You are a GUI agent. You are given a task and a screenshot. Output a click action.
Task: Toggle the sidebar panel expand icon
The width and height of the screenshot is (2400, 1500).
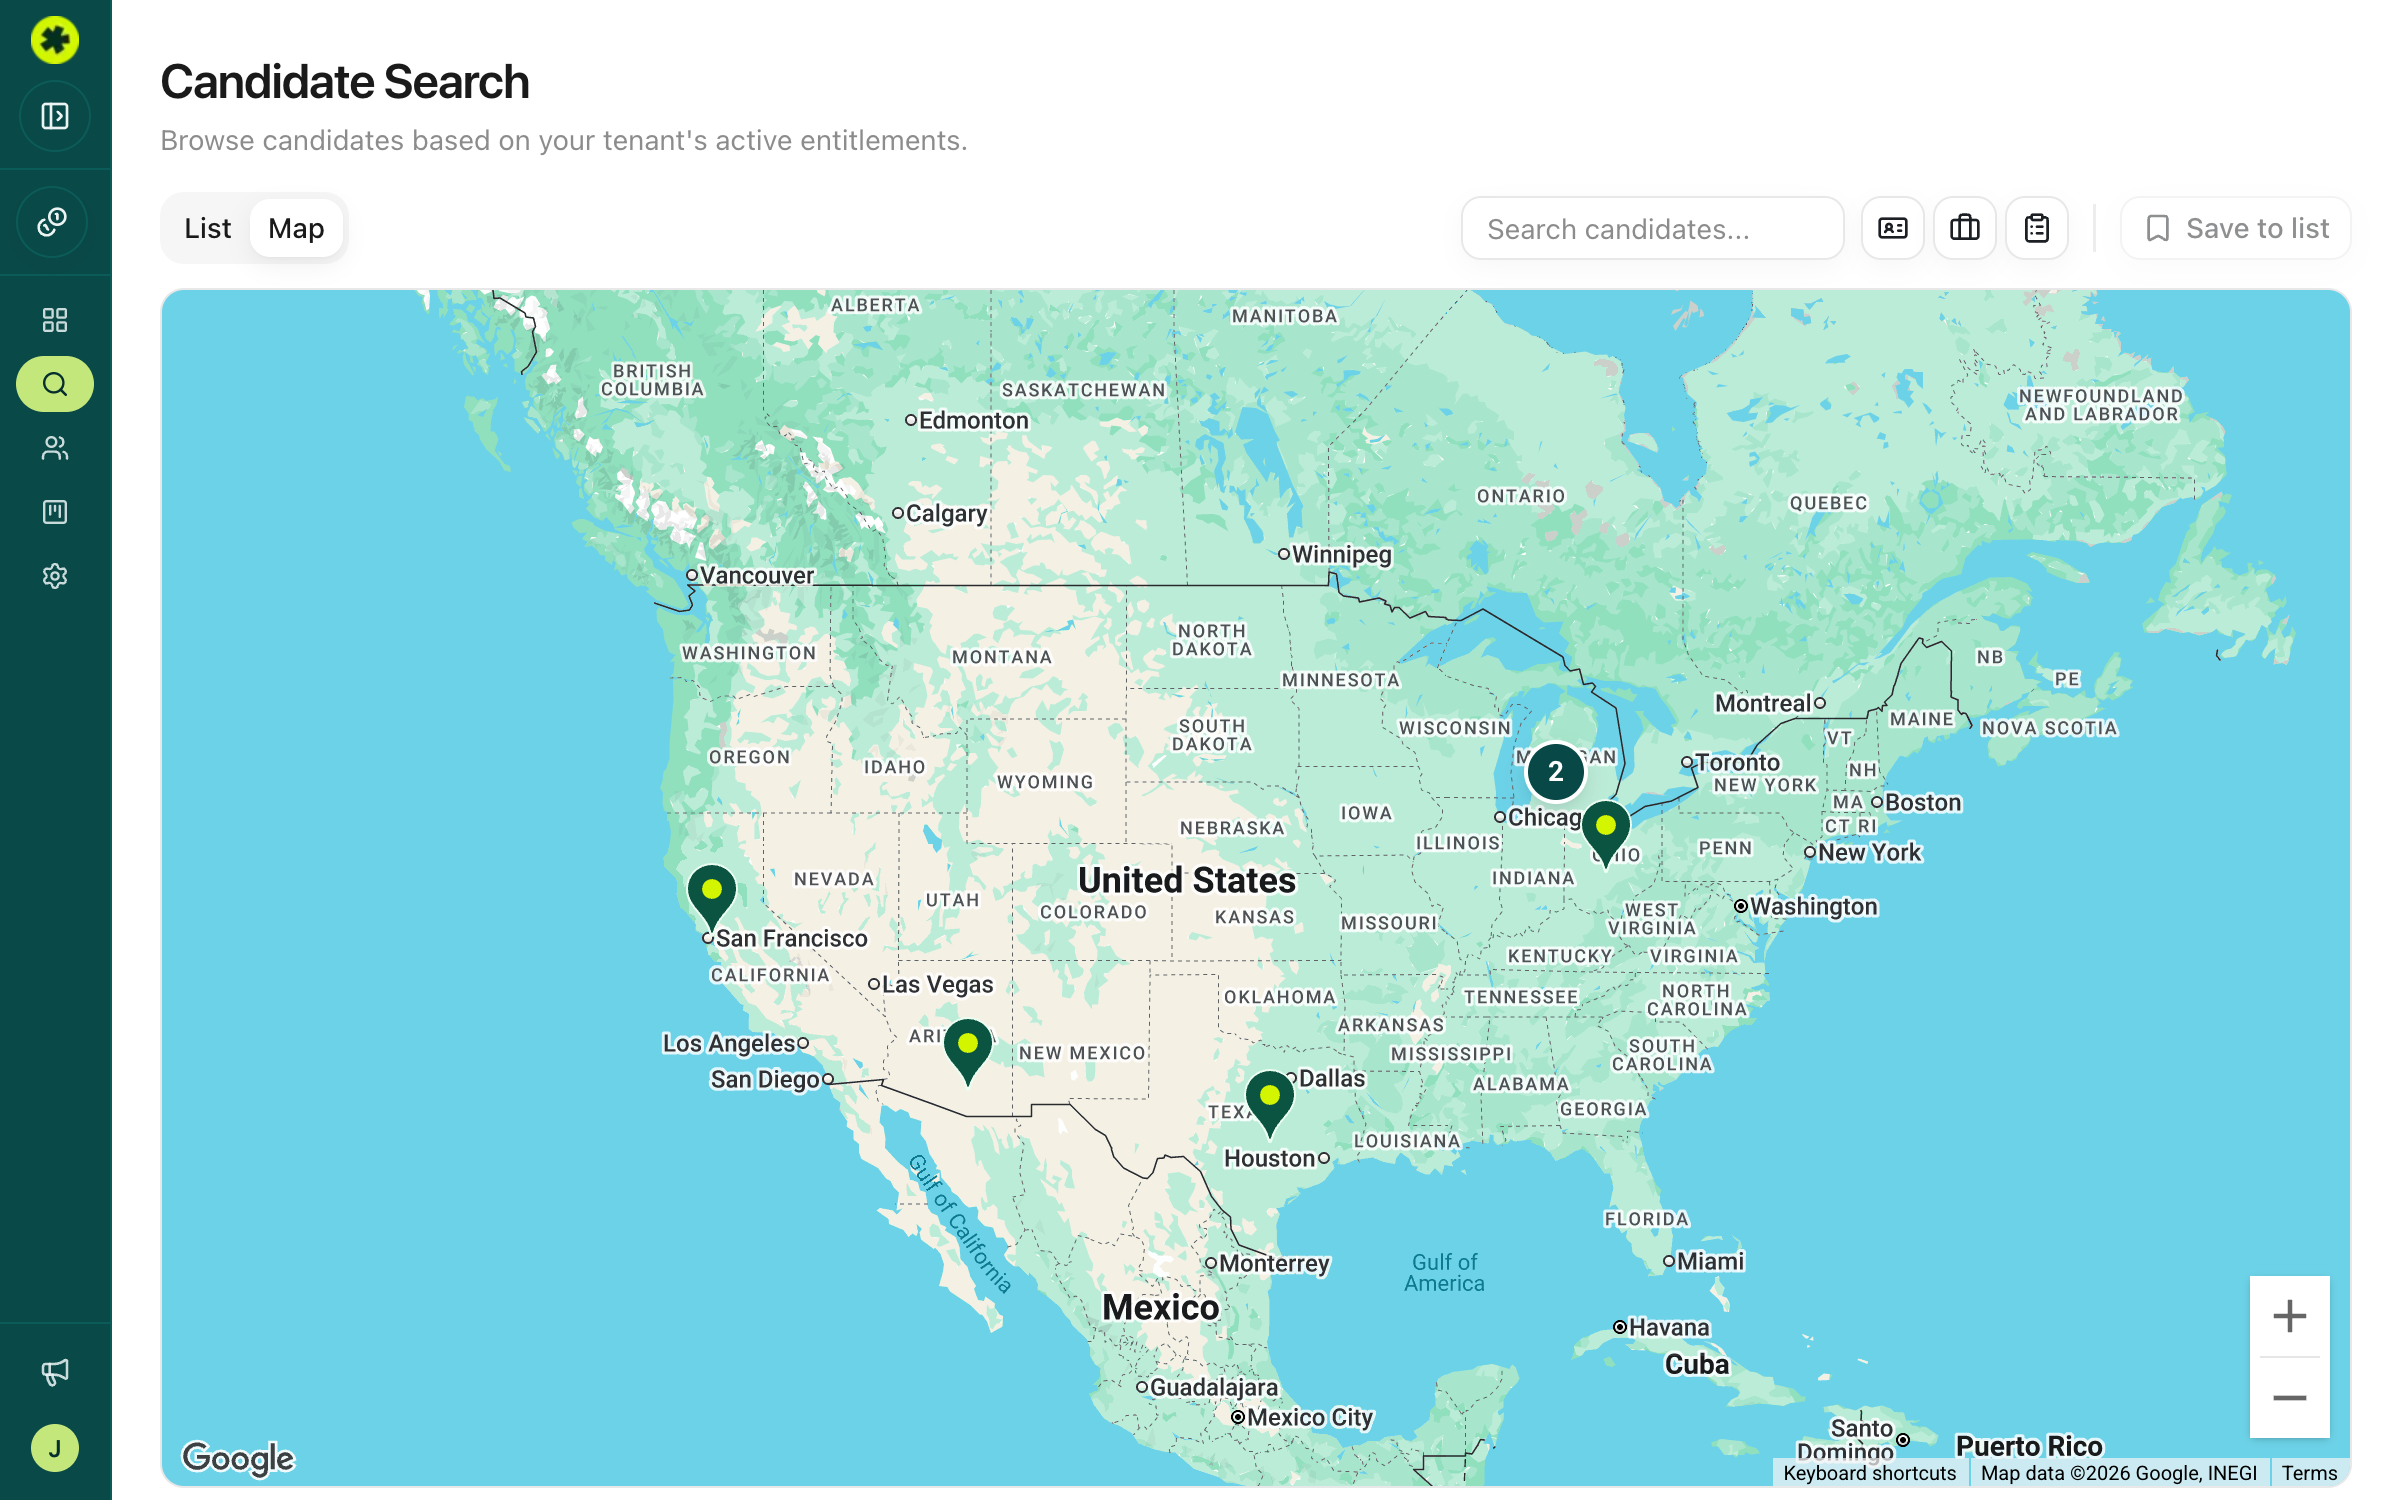55,116
